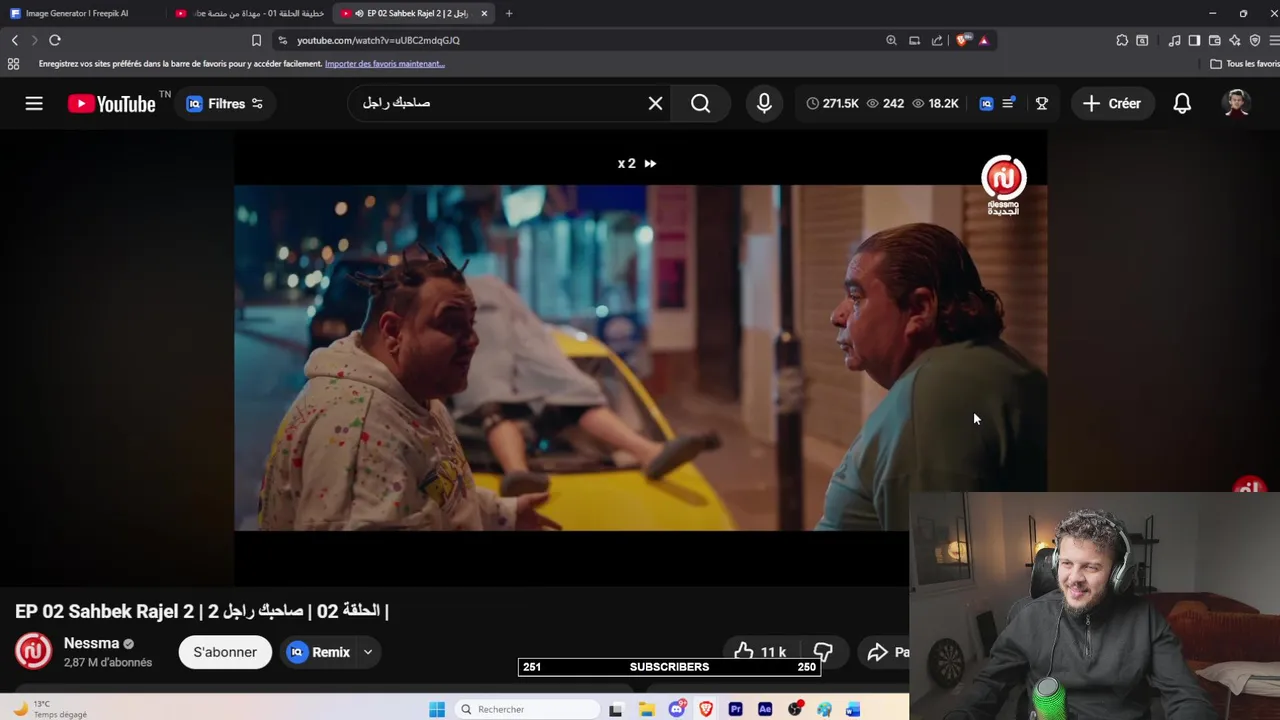Open OBS Studio from taskbar

point(795,709)
